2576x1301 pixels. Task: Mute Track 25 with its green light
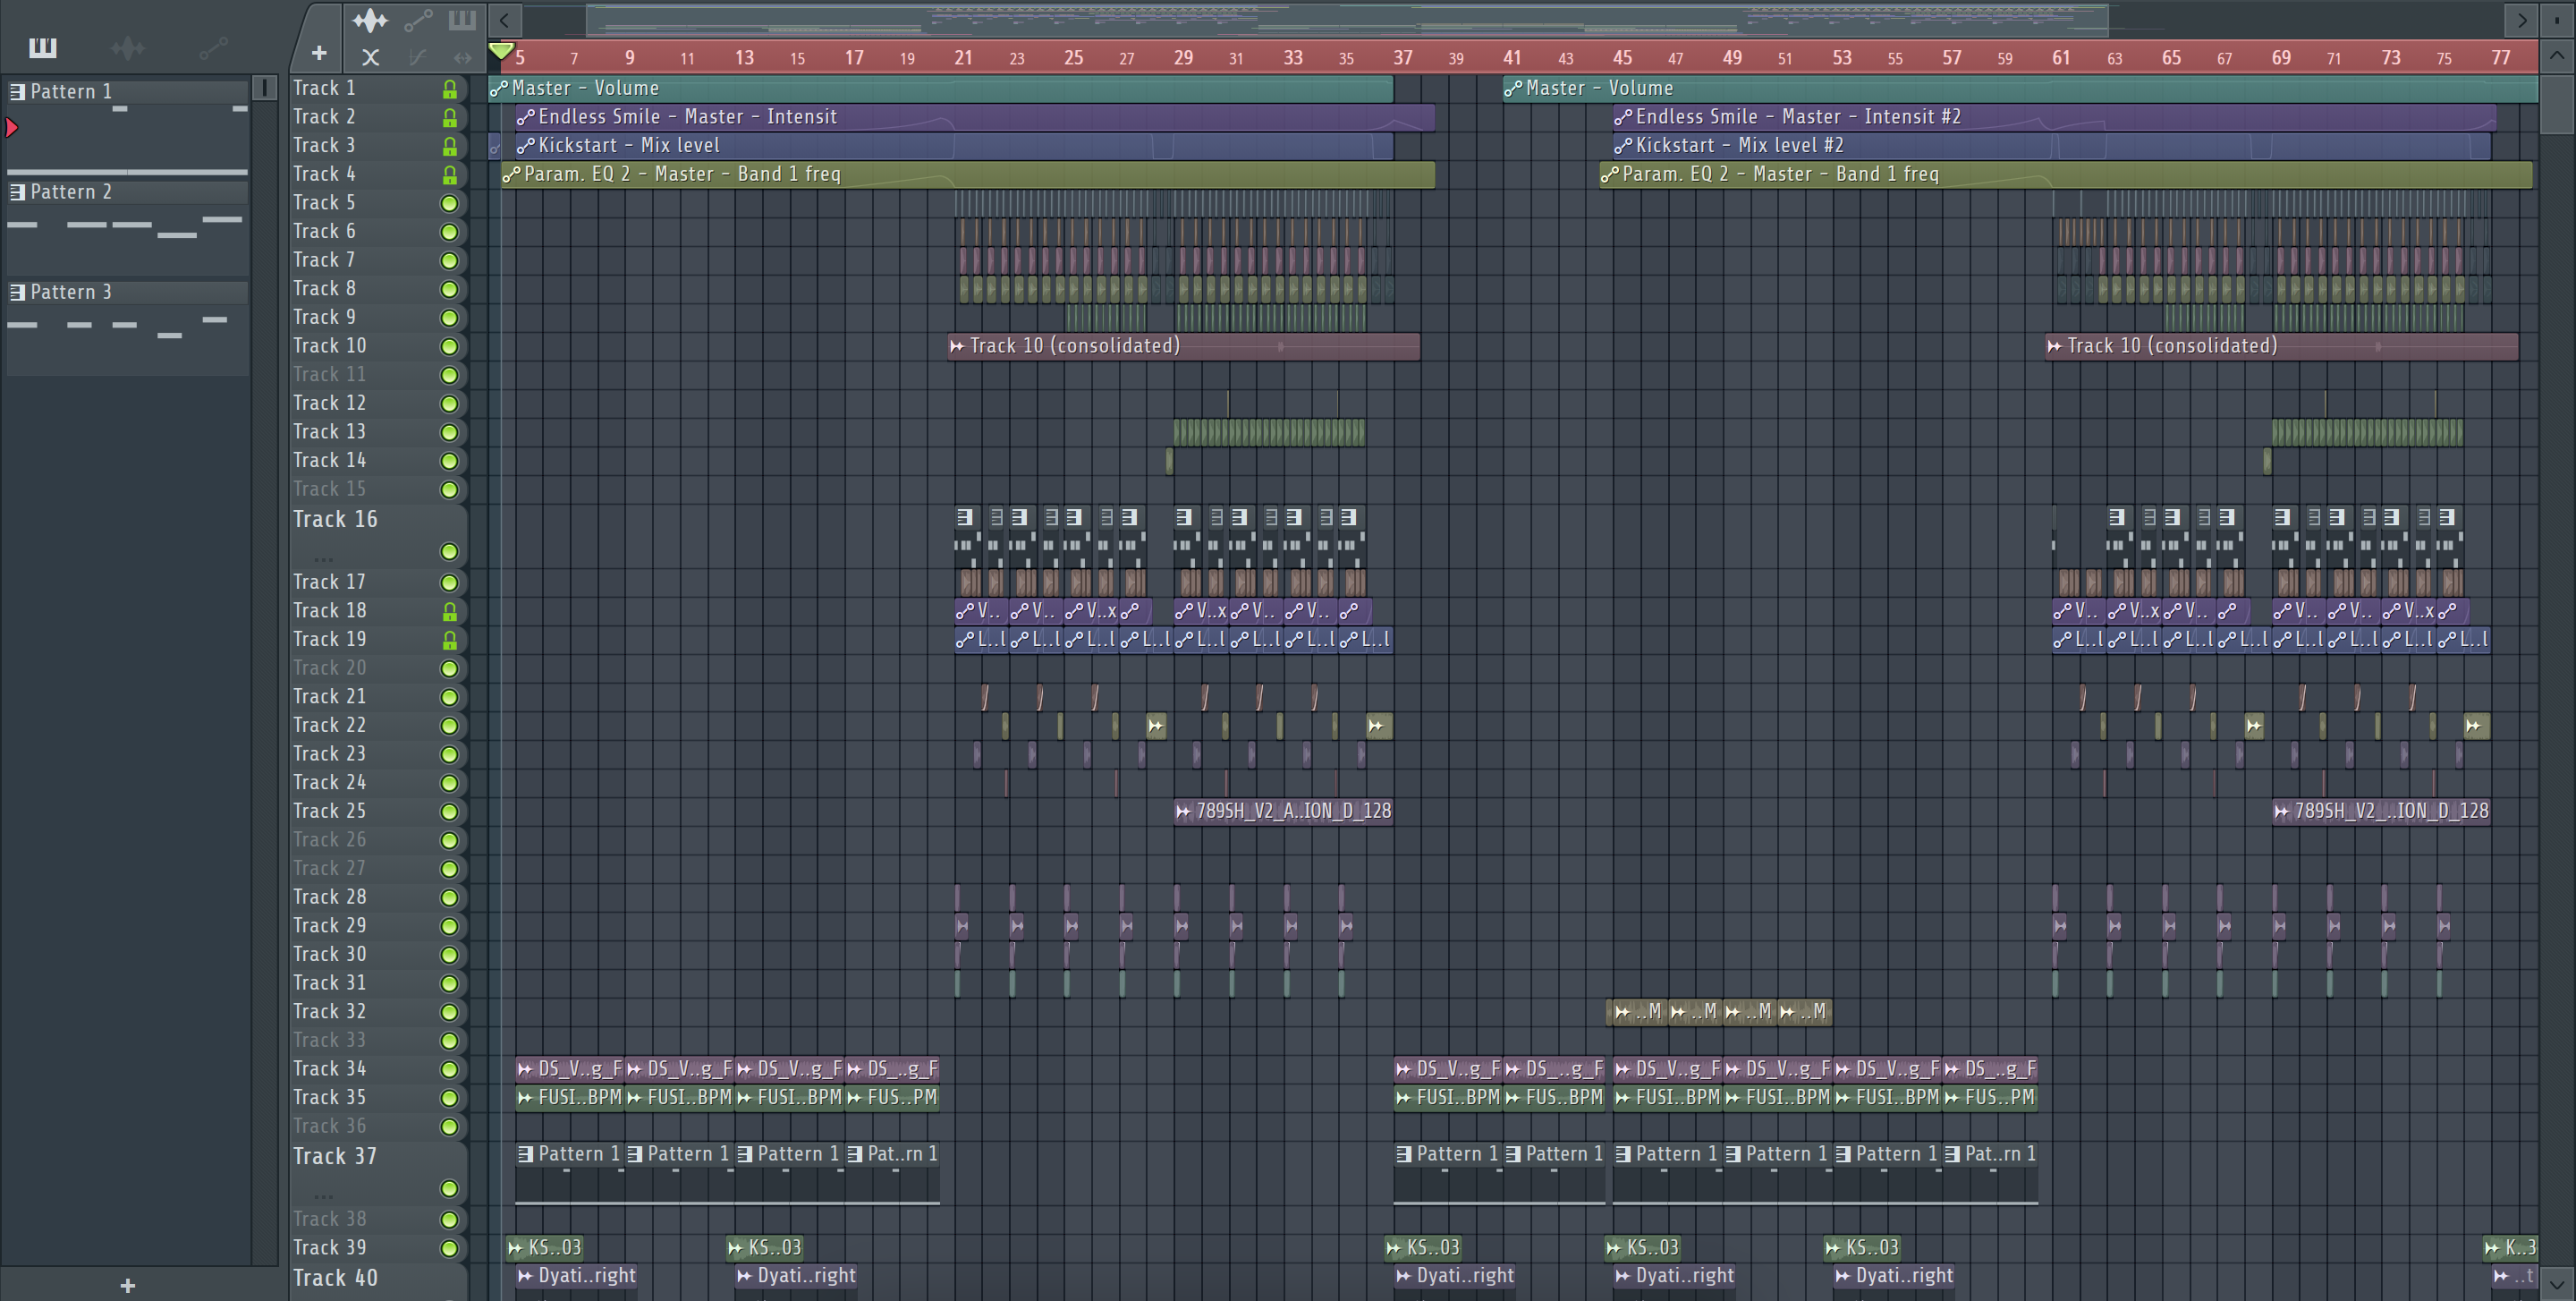coord(450,811)
